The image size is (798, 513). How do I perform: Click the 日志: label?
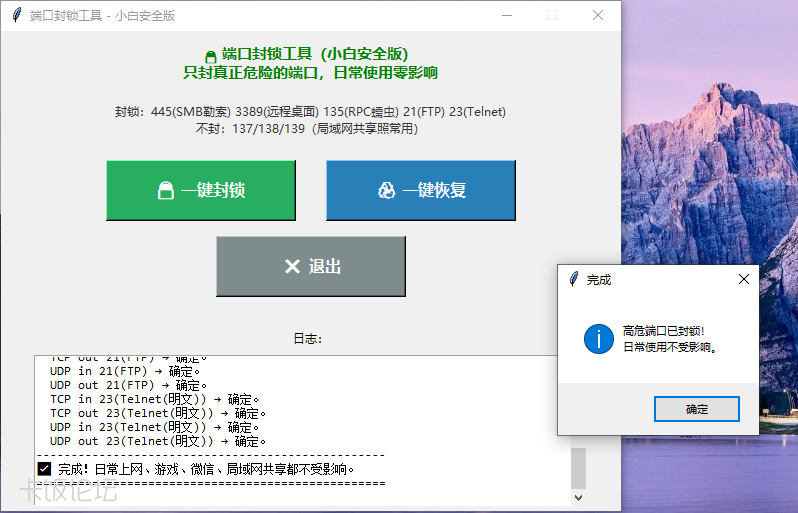[x=307, y=339]
